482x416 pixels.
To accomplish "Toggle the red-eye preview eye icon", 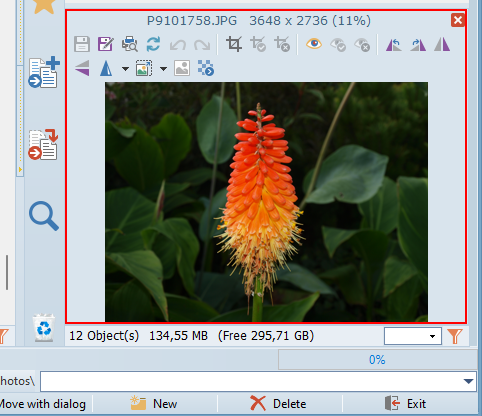I will tap(314, 44).
